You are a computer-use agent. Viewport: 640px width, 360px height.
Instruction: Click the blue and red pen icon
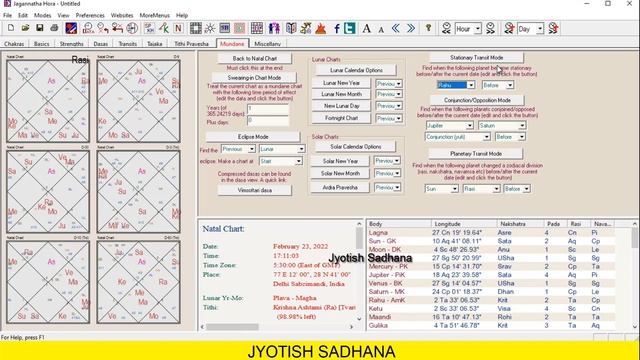pyautogui.click(x=71, y=28)
